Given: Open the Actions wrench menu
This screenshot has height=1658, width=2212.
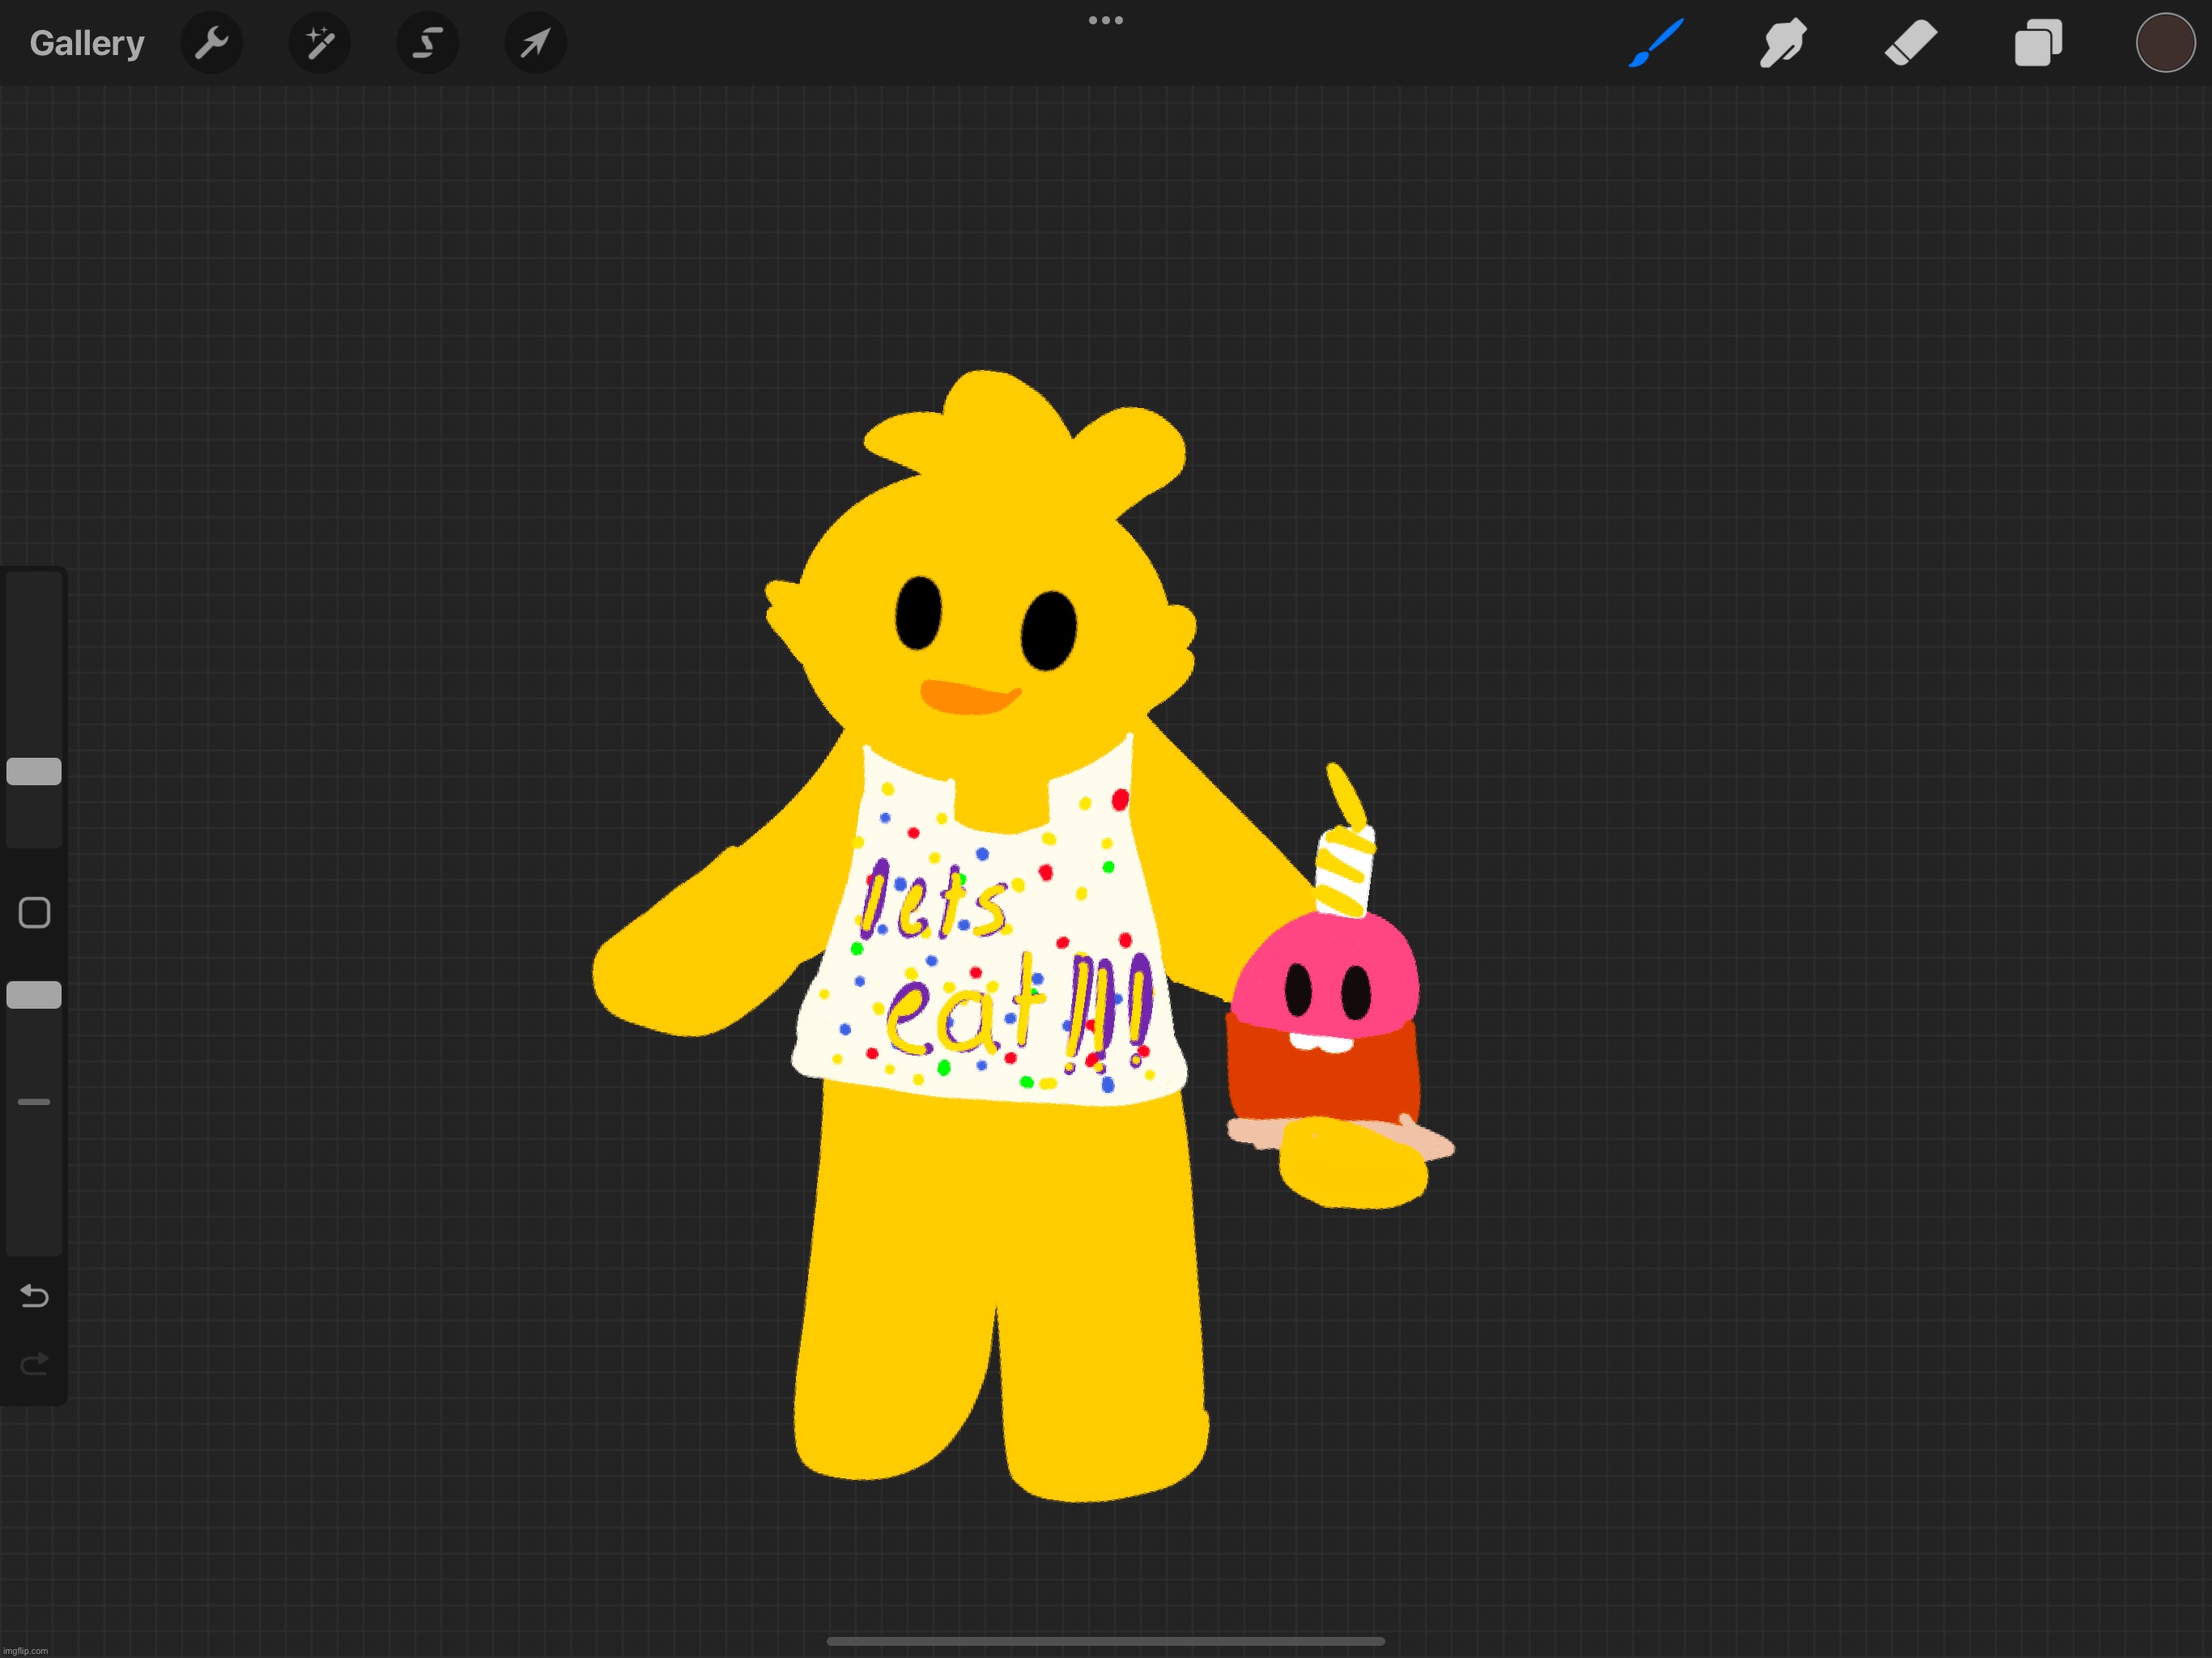Looking at the screenshot, I should pyautogui.click(x=212, y=43).
